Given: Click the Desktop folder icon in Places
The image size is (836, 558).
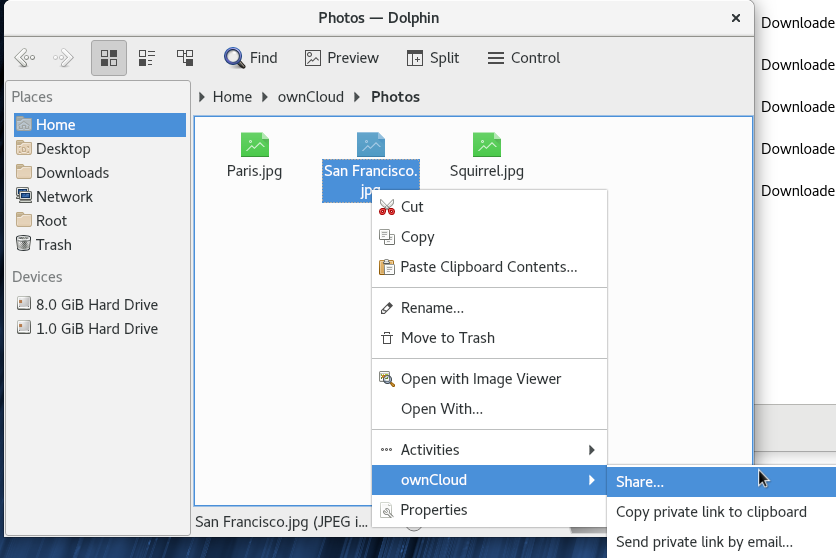Looking at the screenshot, I should (x=23, y=148).
